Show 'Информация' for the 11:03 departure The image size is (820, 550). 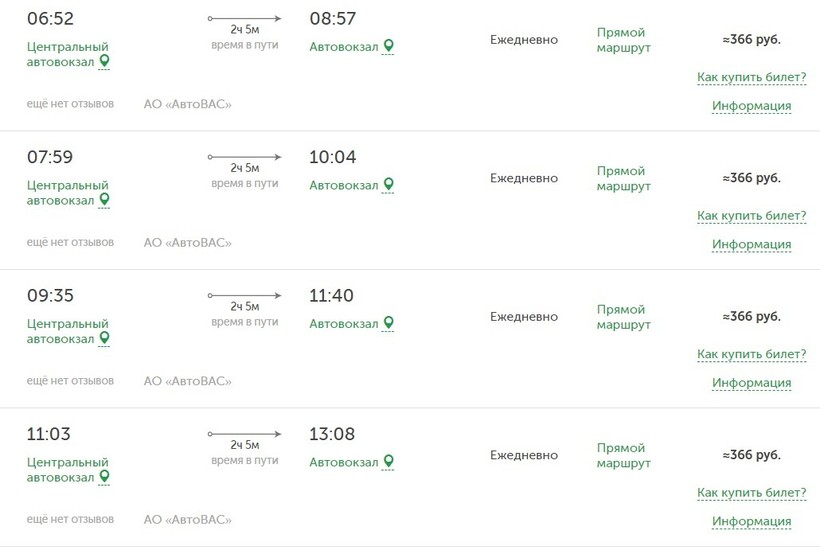coord(751,522)
